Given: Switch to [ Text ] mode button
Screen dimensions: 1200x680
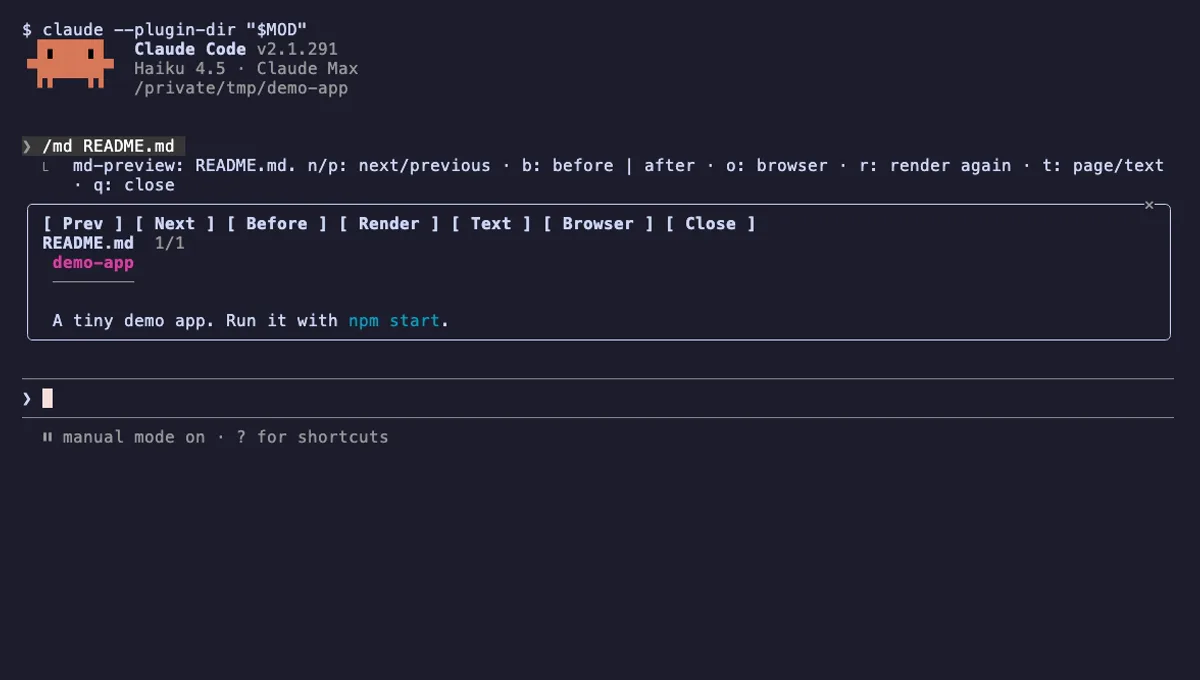Looking at the screenshot, I should [491, 224].
